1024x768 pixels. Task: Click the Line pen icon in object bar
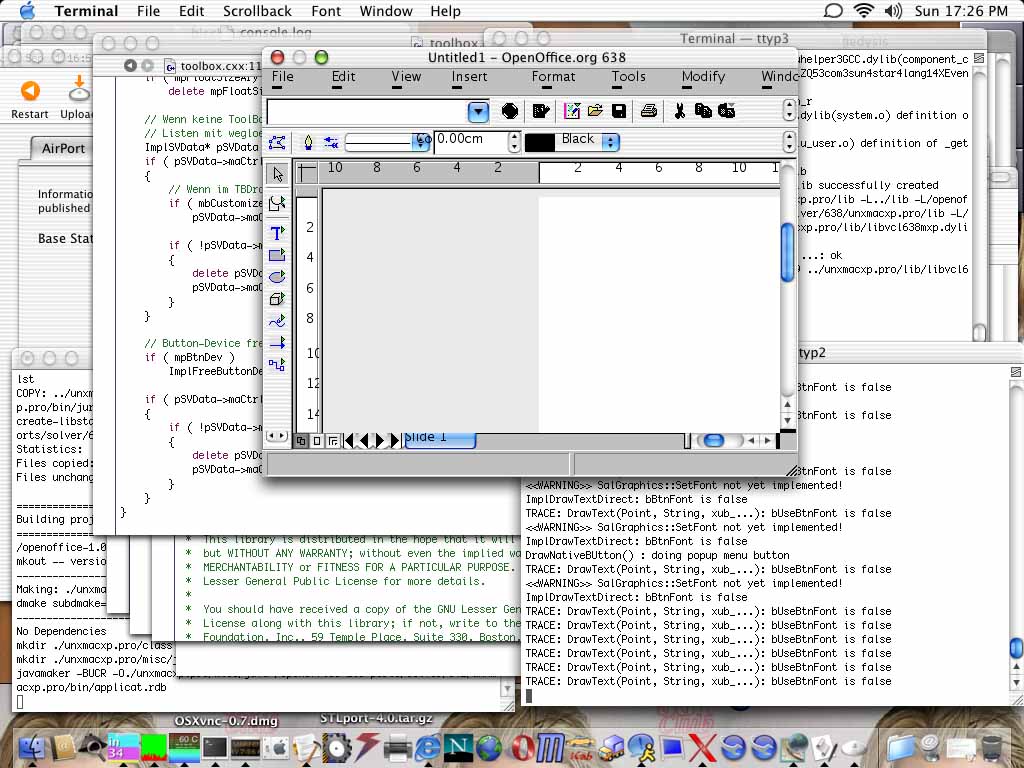point(308,142)
